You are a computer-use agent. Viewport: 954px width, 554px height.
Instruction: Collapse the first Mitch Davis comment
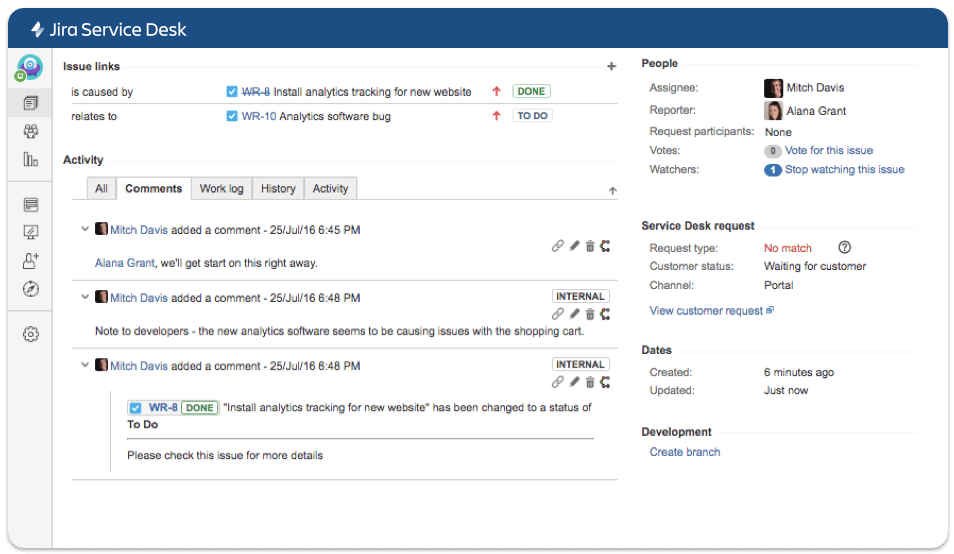[x=85, y=229]
